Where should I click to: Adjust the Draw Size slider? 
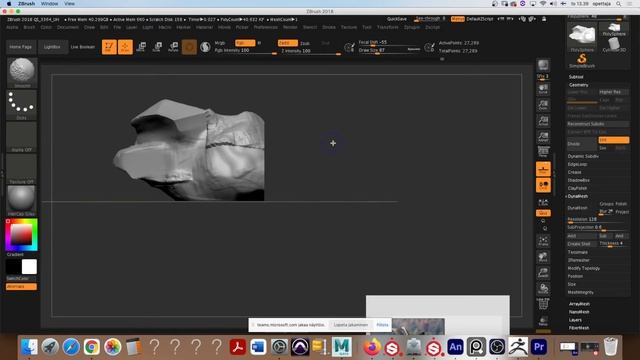[389, 50]
